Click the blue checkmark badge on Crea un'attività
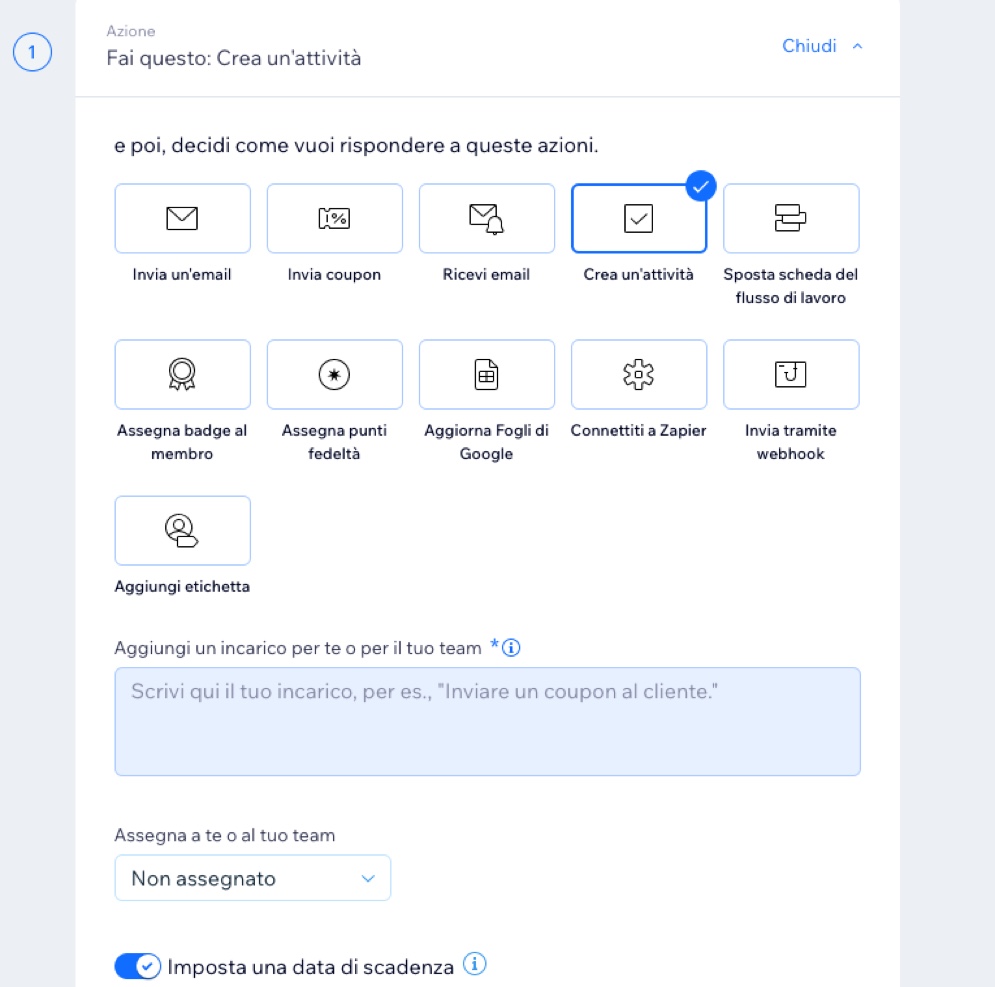 point(701,186)
